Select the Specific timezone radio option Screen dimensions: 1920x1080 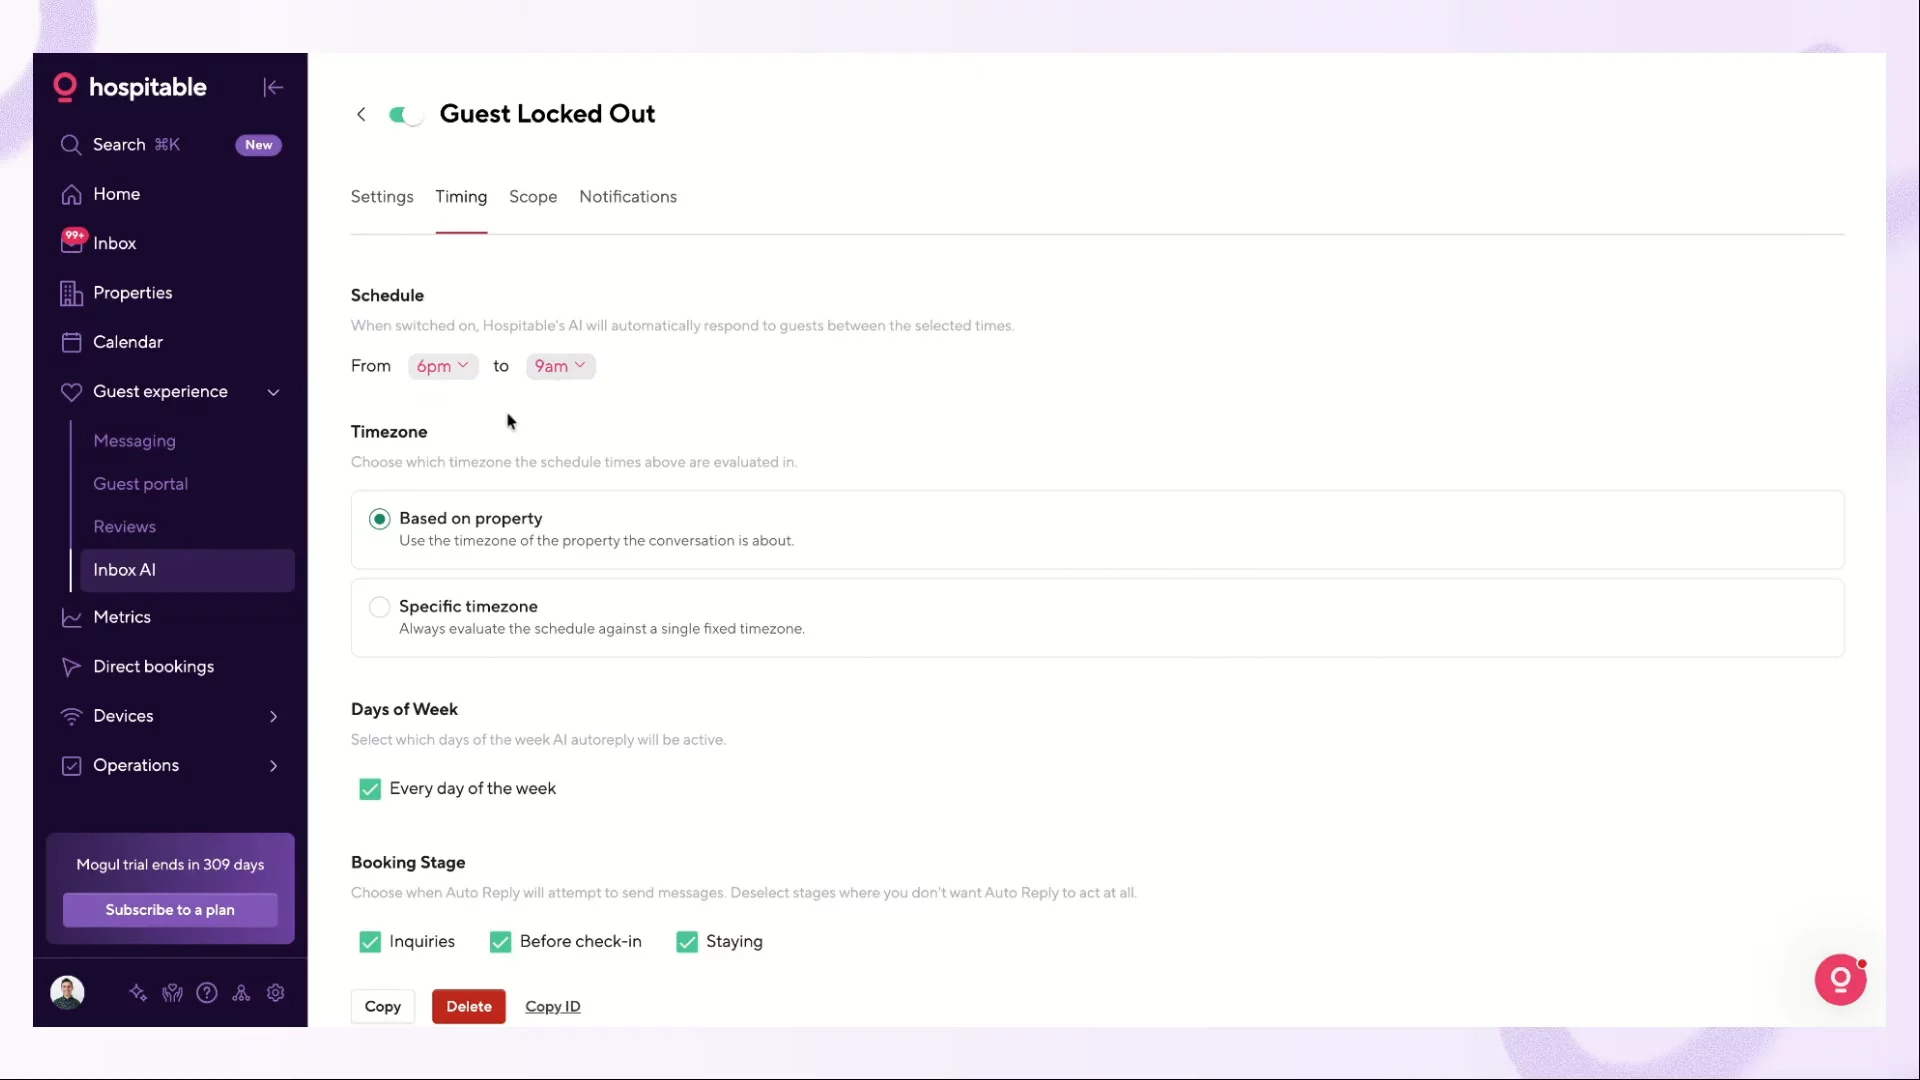click(x=379, y=607)
